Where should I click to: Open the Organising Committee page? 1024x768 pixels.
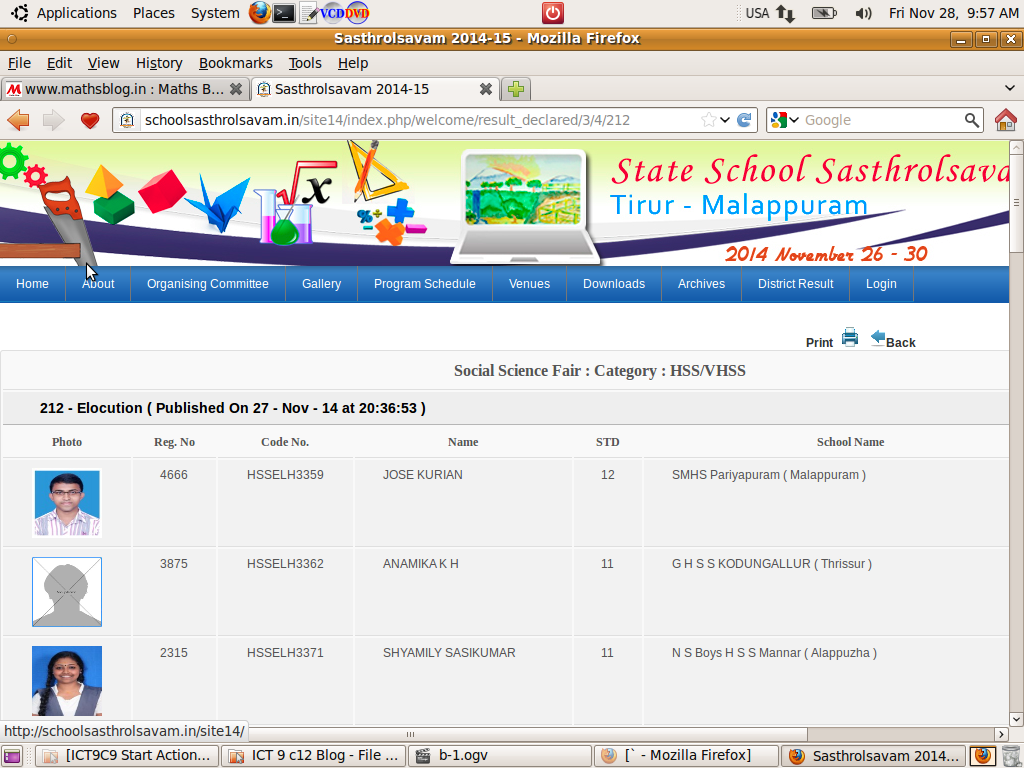click(x=208, y=284)
